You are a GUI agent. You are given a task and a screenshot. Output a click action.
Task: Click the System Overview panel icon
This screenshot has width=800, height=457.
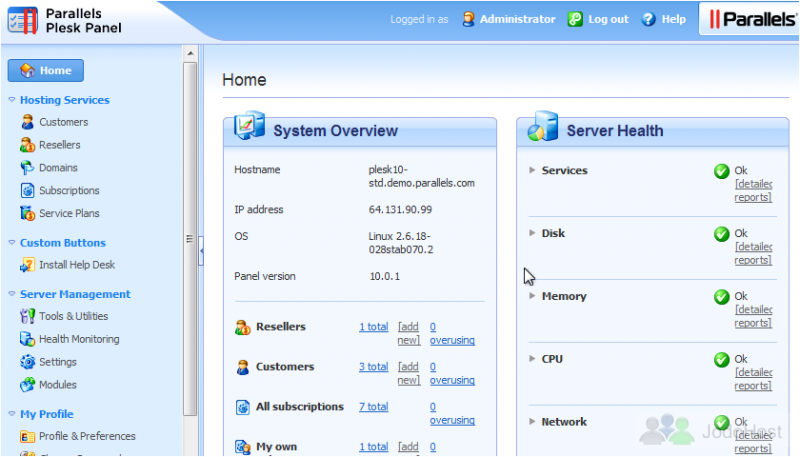pos(249,125)
